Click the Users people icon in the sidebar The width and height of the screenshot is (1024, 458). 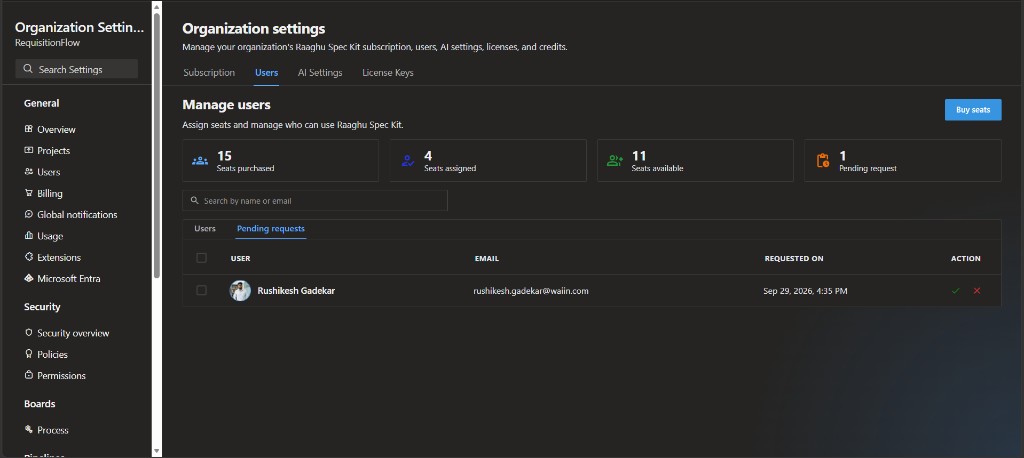pyautogui.click(x=29, y=172)
